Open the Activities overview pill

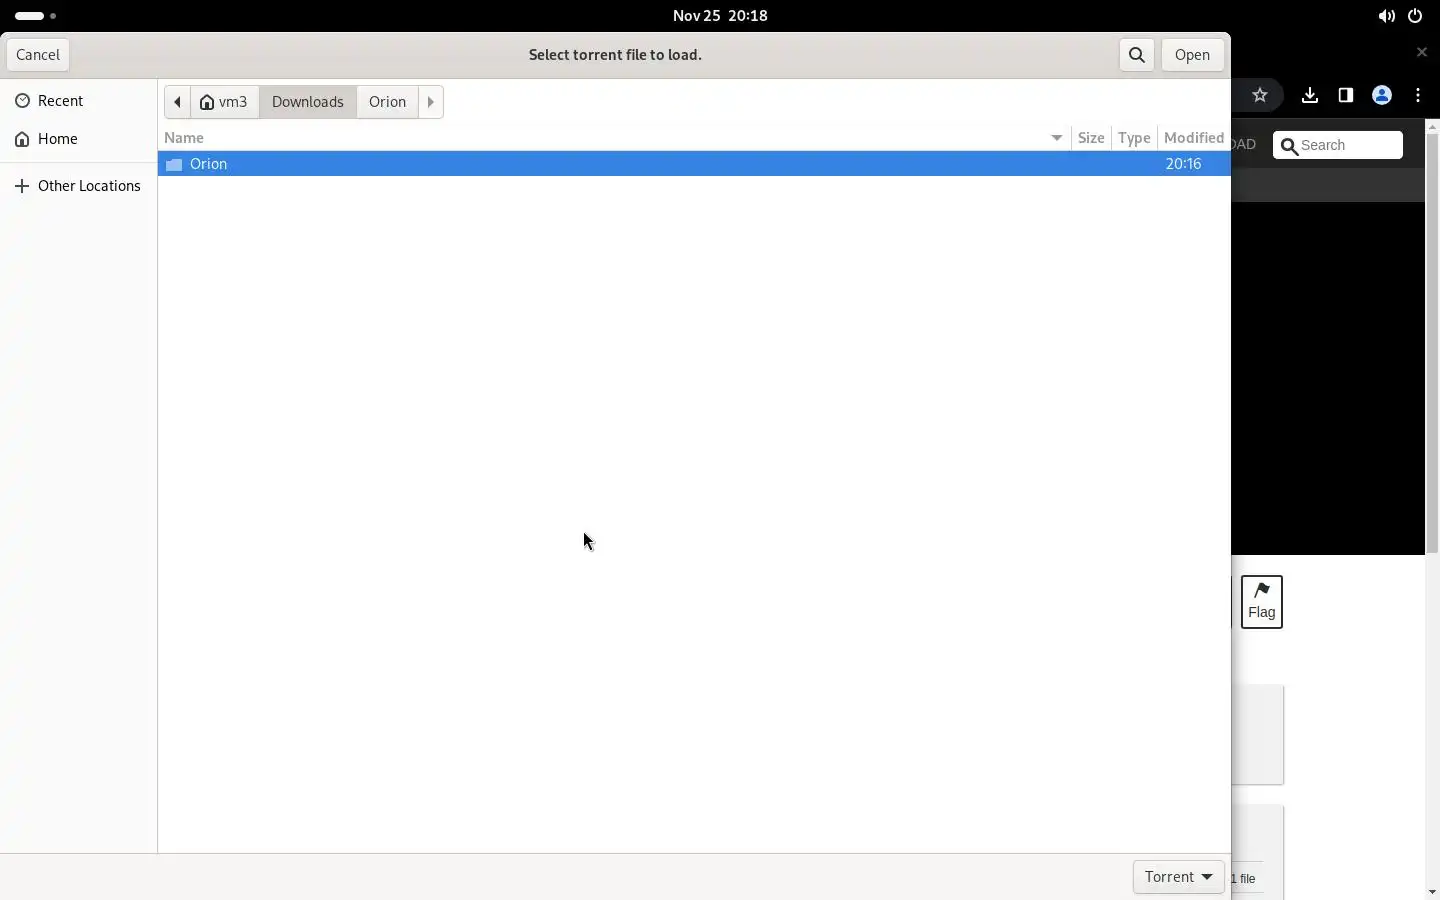[x=36, y=16]
